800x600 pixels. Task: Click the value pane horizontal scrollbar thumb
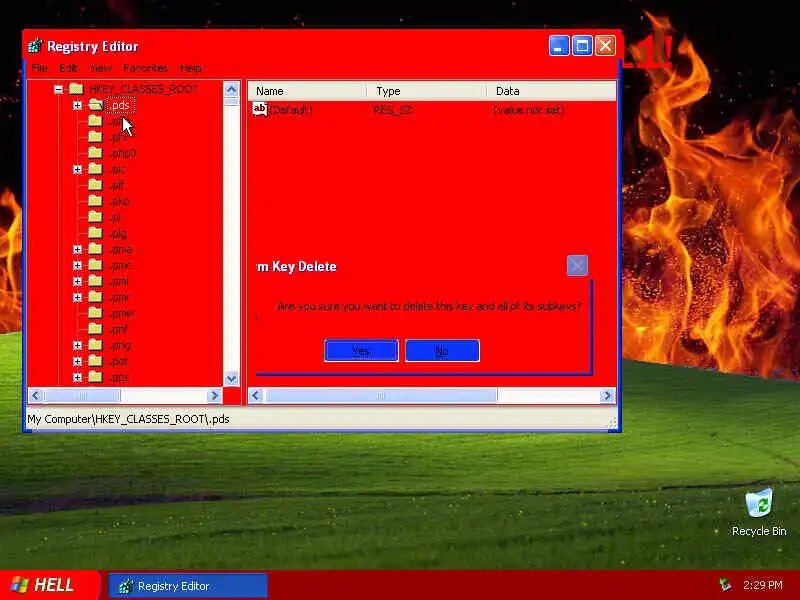381,395
